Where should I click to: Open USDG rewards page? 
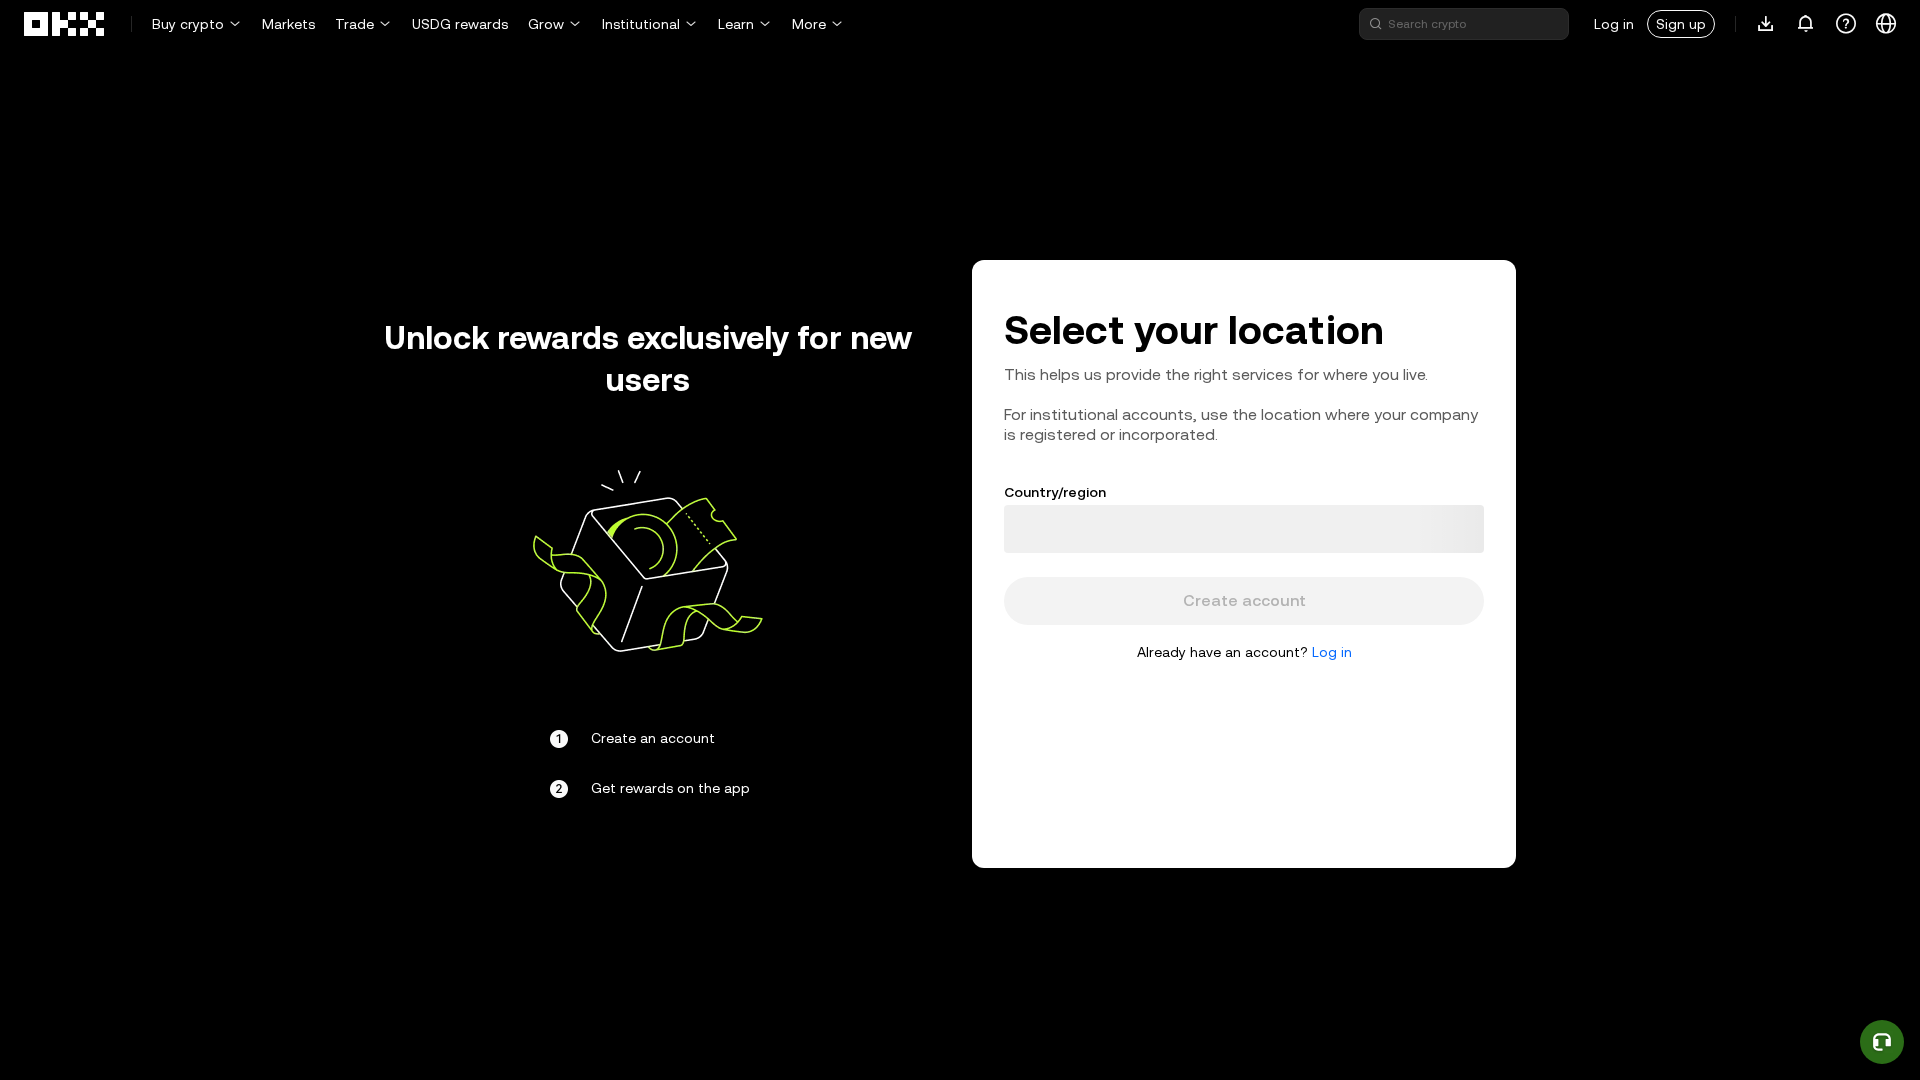460,24
